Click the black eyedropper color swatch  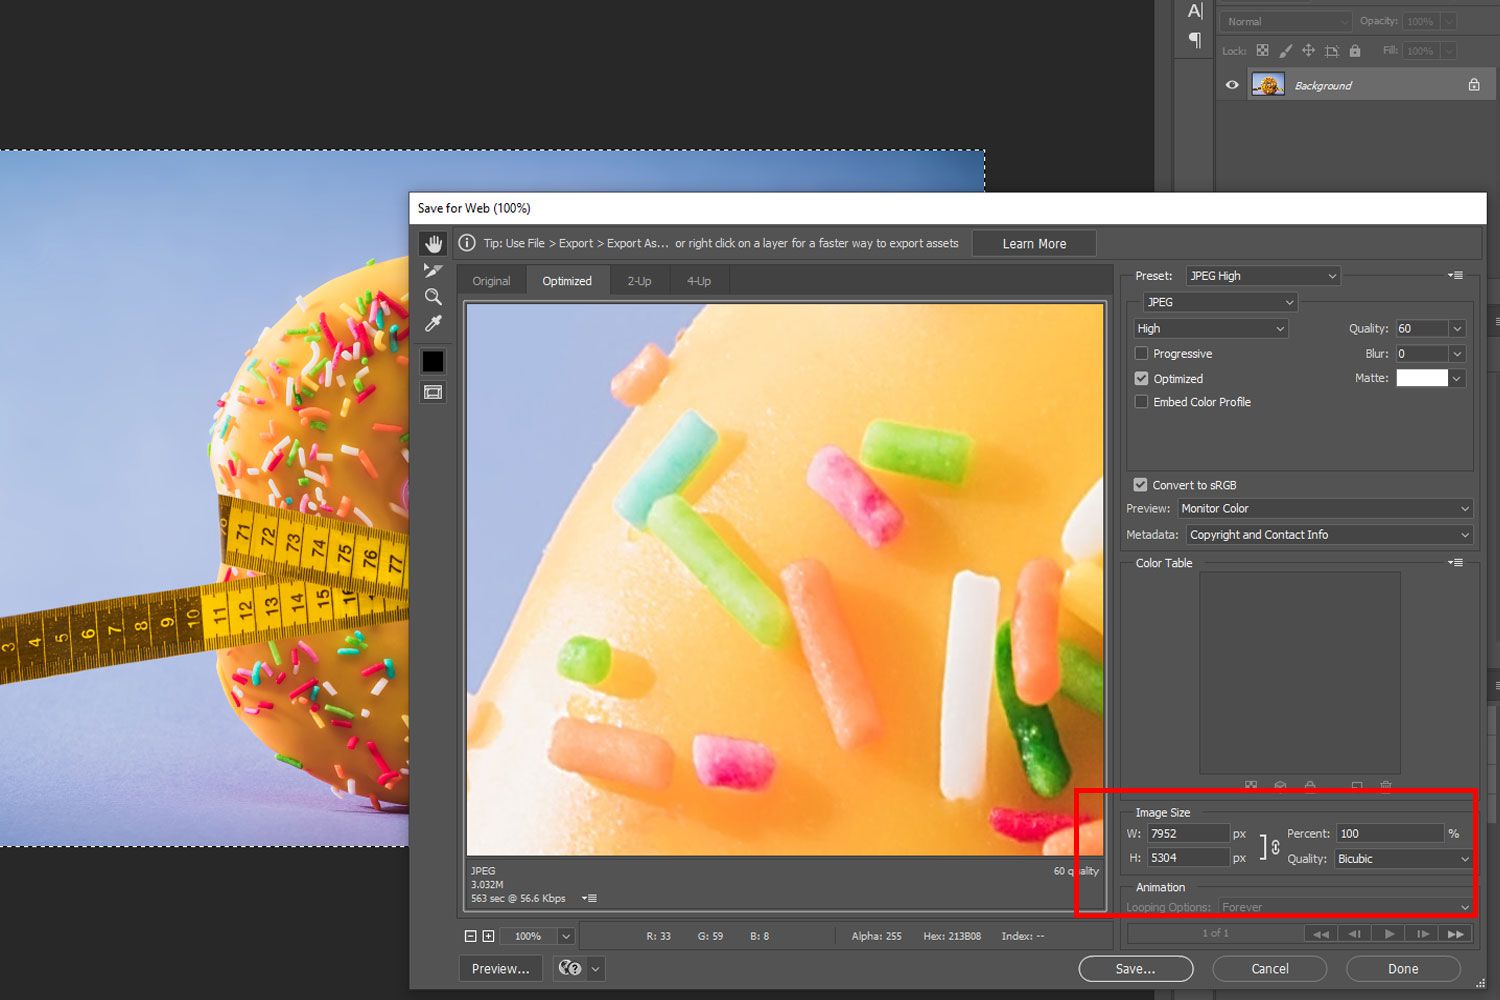(433, 361)
